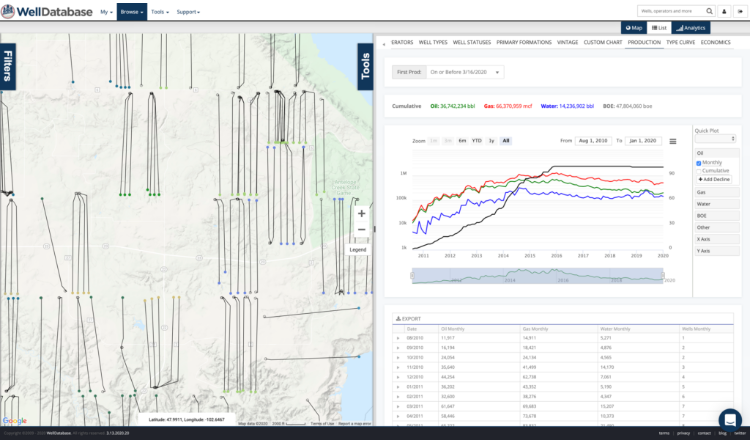Set chart zoom to All
This screenshot has width=752, height=440.
505,141
